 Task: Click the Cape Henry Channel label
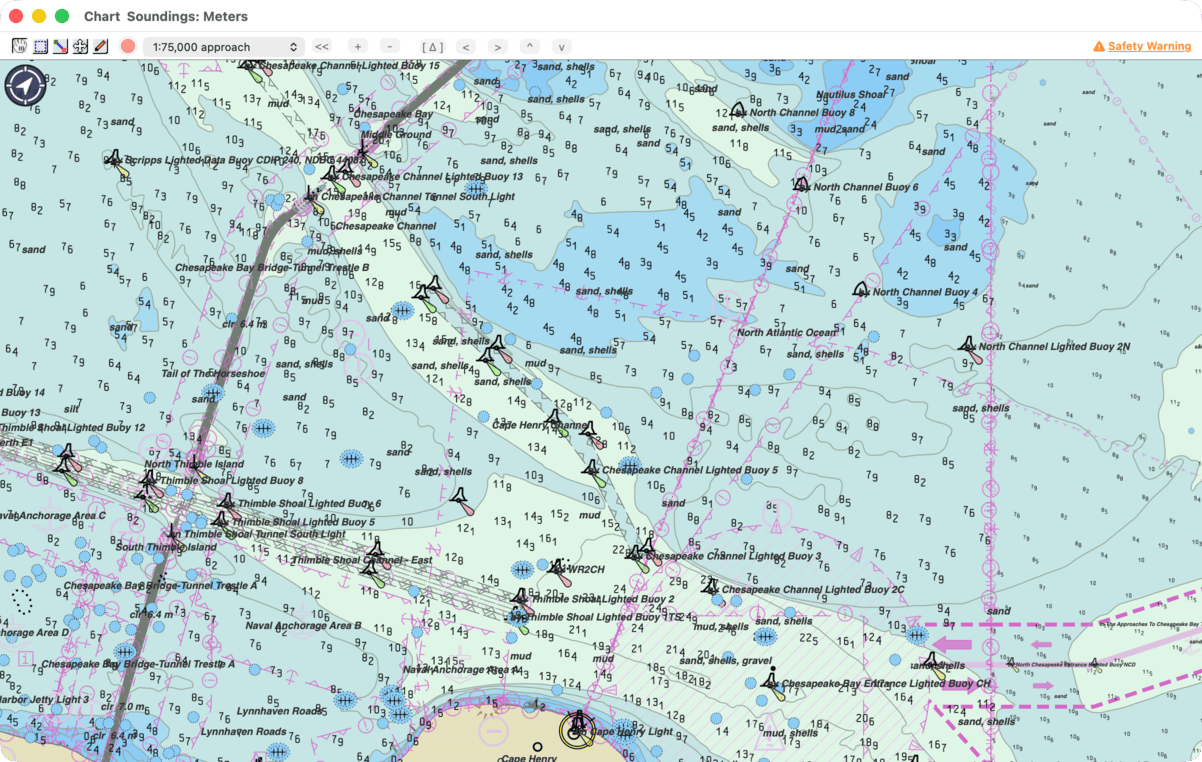pyautogui.click(x=541, y=425)
